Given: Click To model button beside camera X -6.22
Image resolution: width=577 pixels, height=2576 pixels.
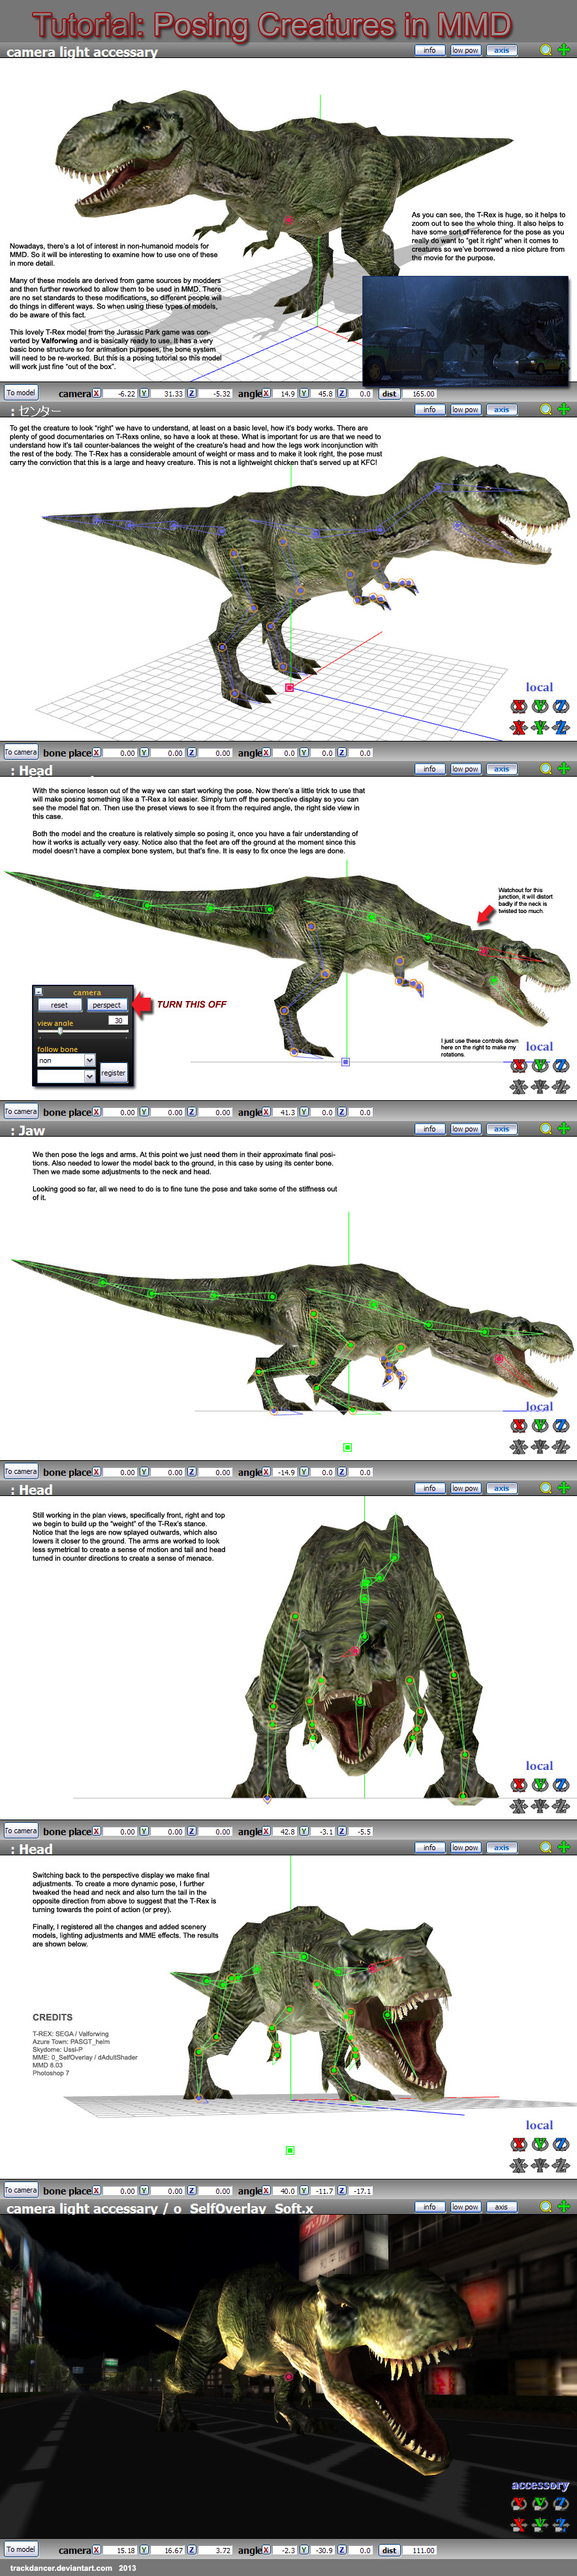Looking at the screenshot, I should (x=20, y=393).
